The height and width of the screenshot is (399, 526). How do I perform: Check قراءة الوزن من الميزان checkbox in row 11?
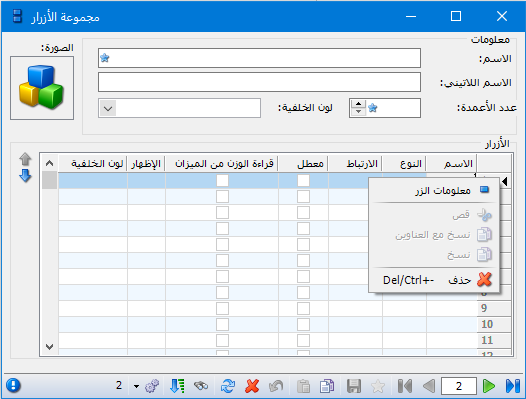(x=222, y=341)
